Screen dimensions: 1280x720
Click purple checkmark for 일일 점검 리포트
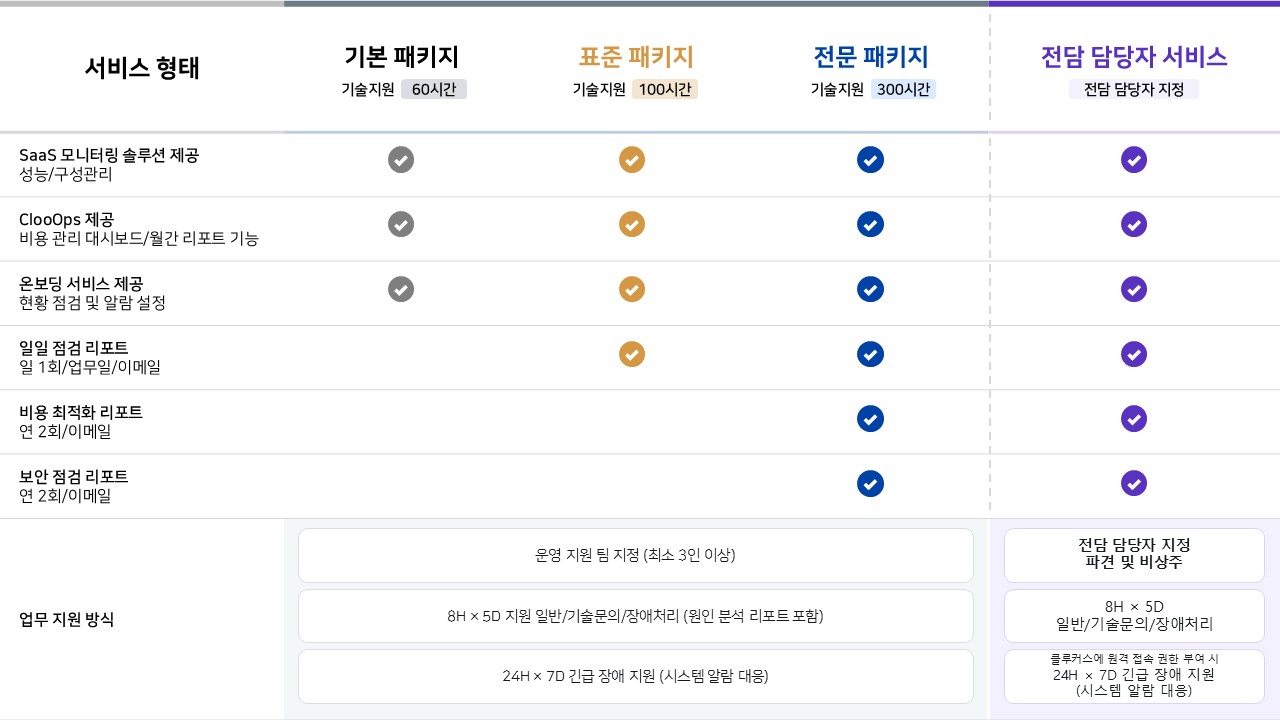tap(1134, 354)
